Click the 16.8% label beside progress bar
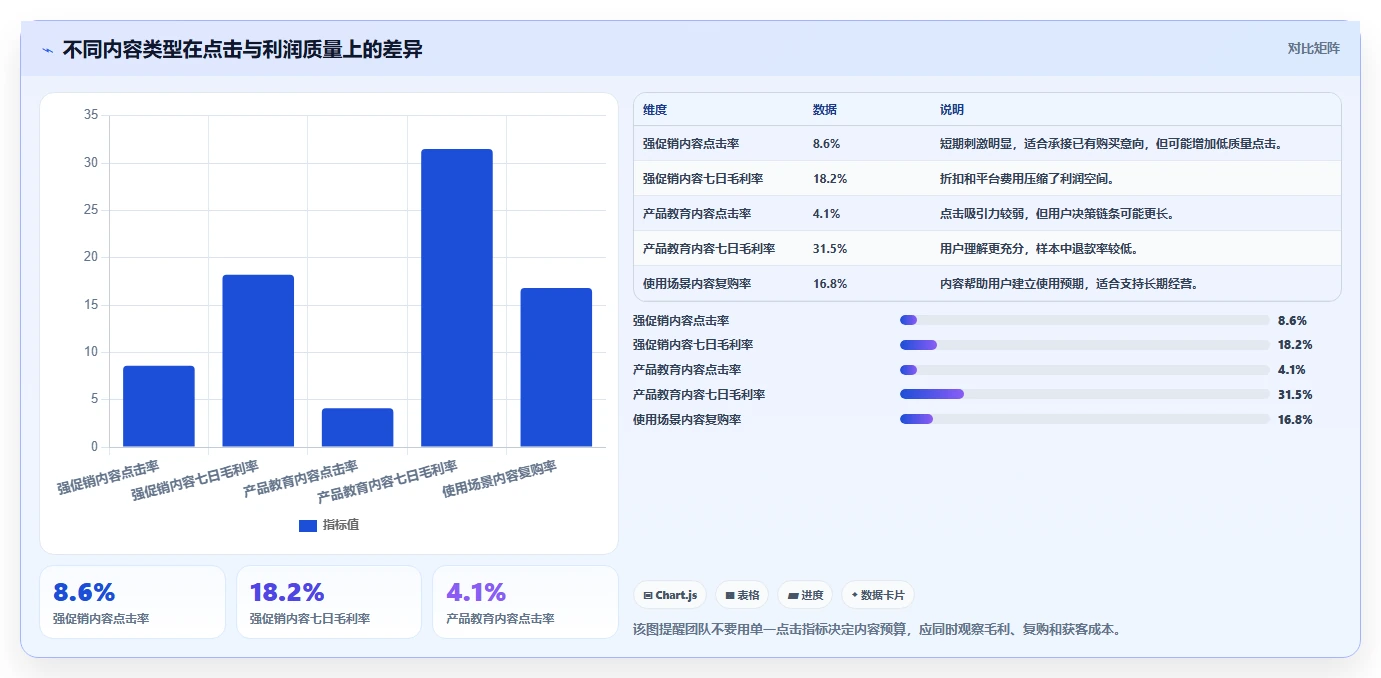 pos(1295,419)
